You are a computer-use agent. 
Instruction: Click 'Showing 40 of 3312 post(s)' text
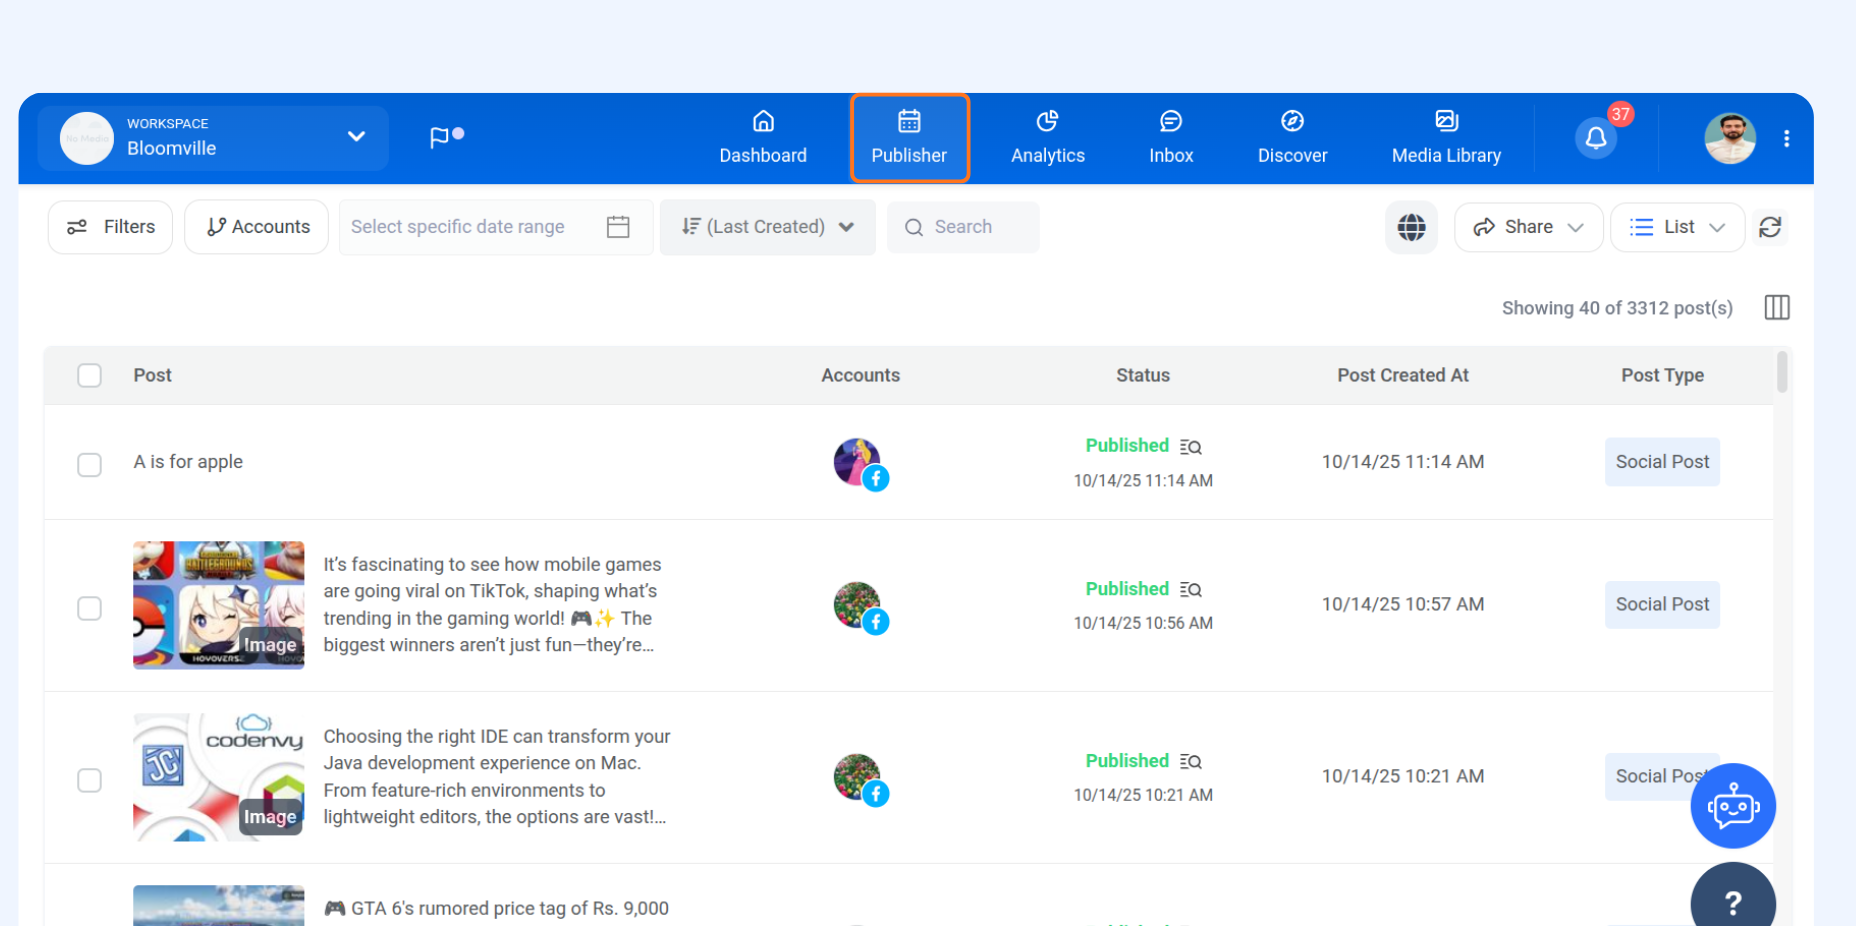pos(1617,308)
